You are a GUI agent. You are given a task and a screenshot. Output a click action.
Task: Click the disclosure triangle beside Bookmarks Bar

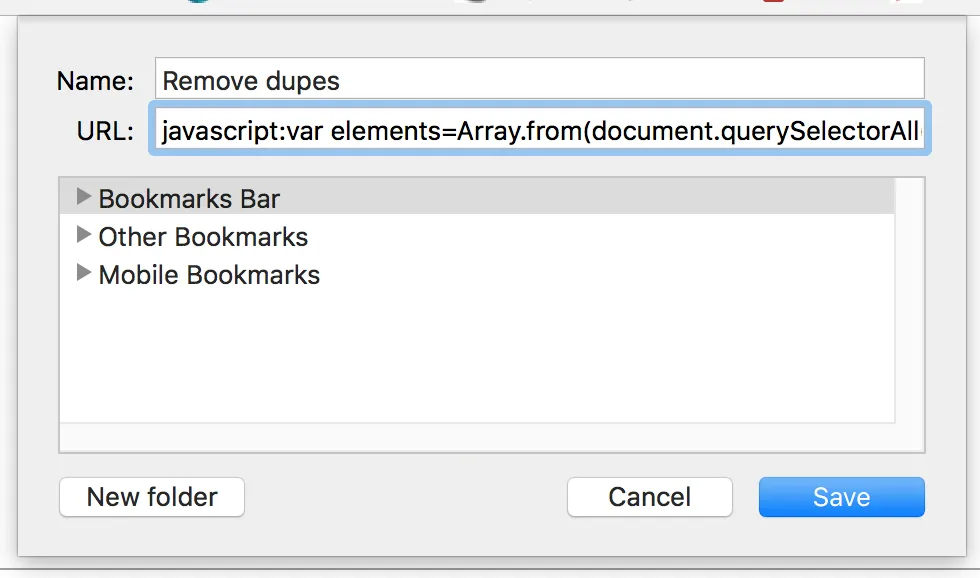point(84,198)
